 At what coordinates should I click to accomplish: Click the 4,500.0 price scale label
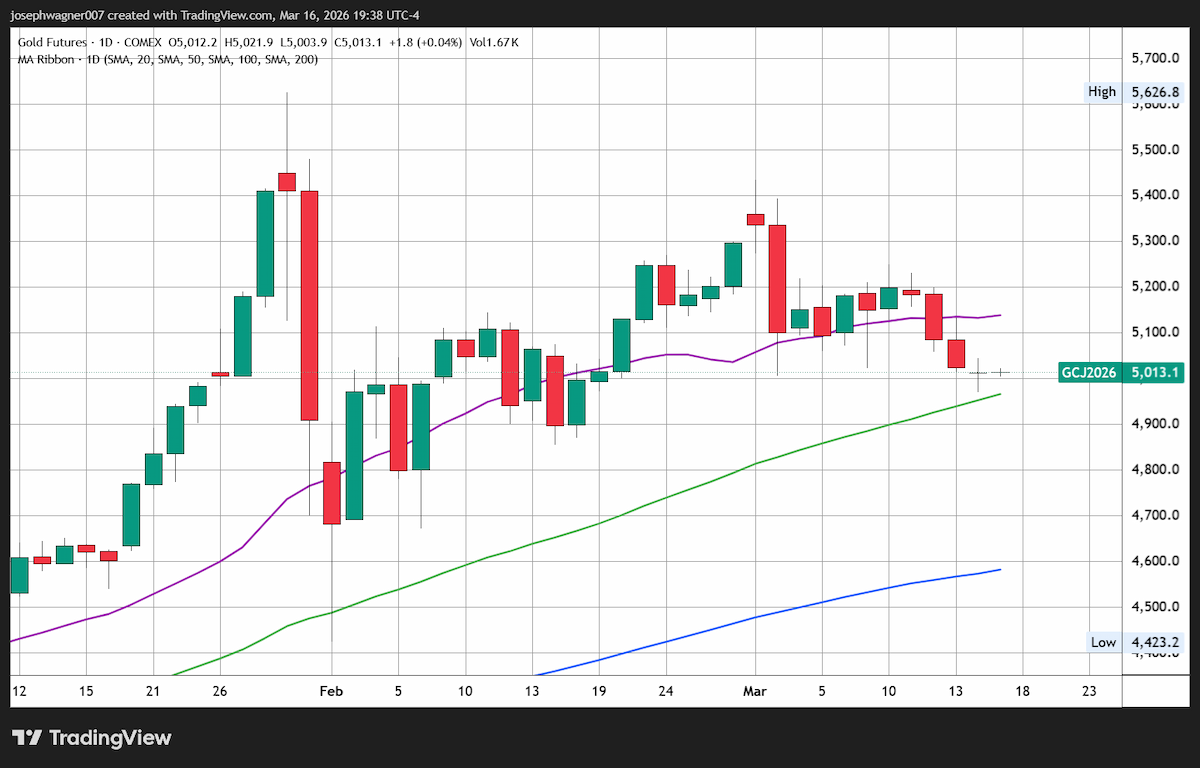click(1155, 607)
